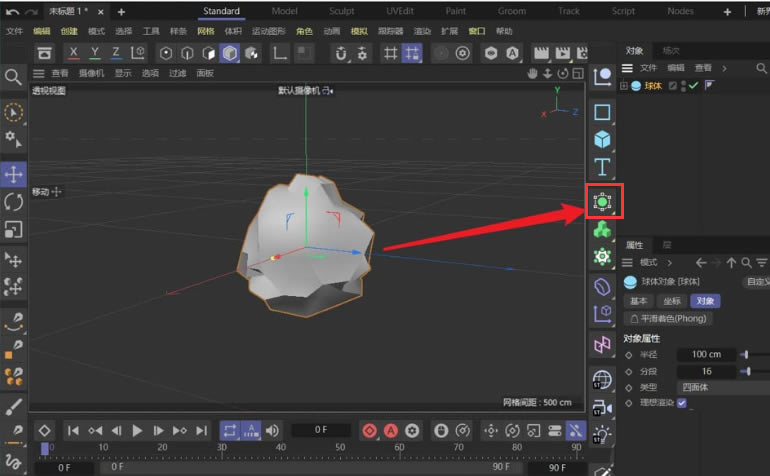
Task: Choose the live selection circle tool
Action: click(13, 113)
